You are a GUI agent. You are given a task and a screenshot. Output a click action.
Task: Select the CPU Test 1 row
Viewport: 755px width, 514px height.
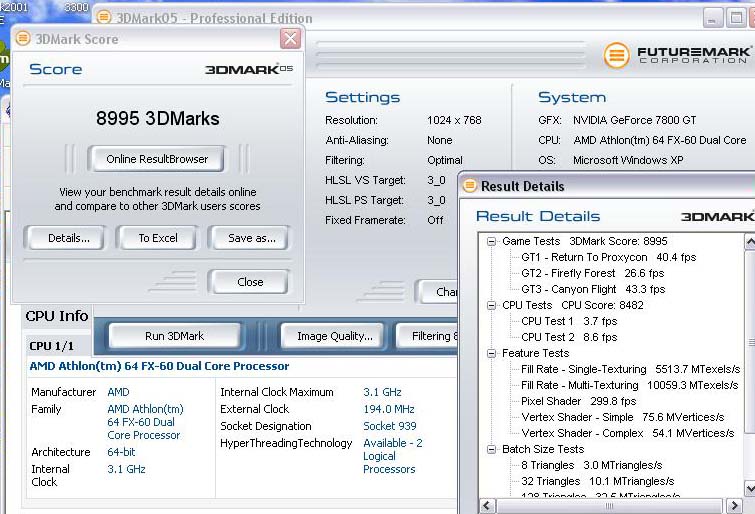[x=569, y=321]
